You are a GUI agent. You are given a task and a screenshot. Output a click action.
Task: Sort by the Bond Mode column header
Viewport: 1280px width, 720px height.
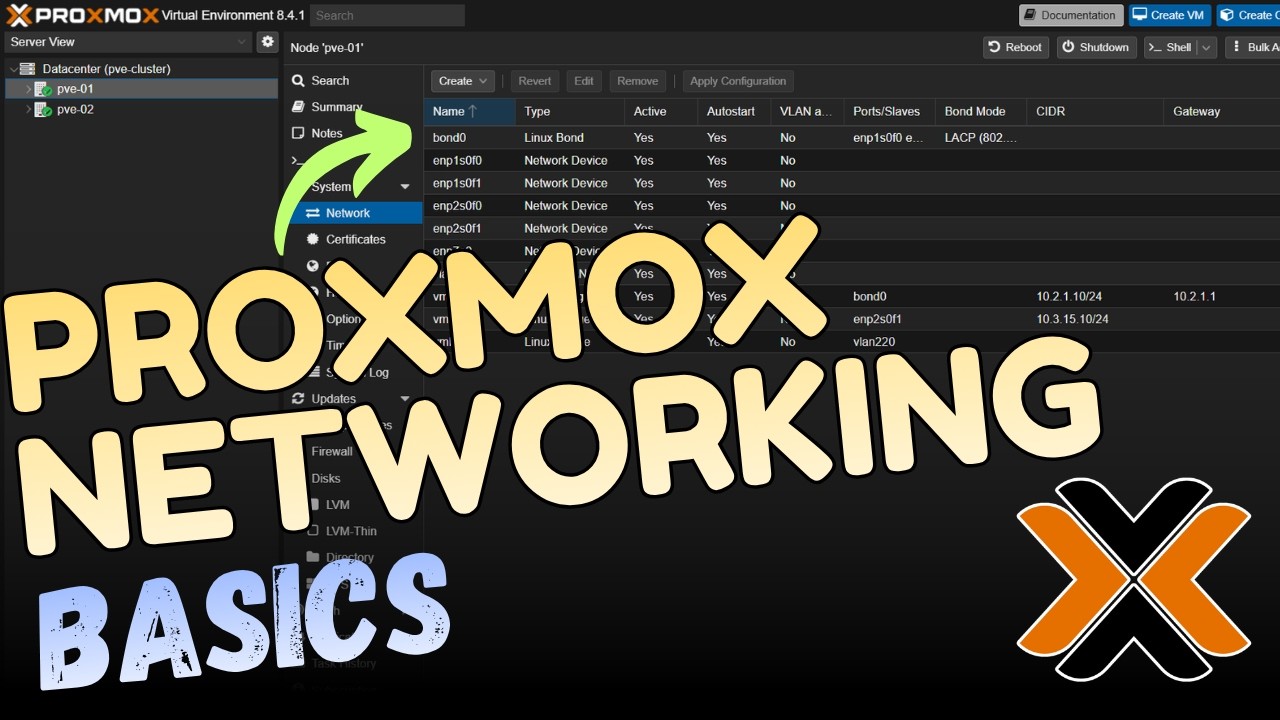tap(981, 111)
